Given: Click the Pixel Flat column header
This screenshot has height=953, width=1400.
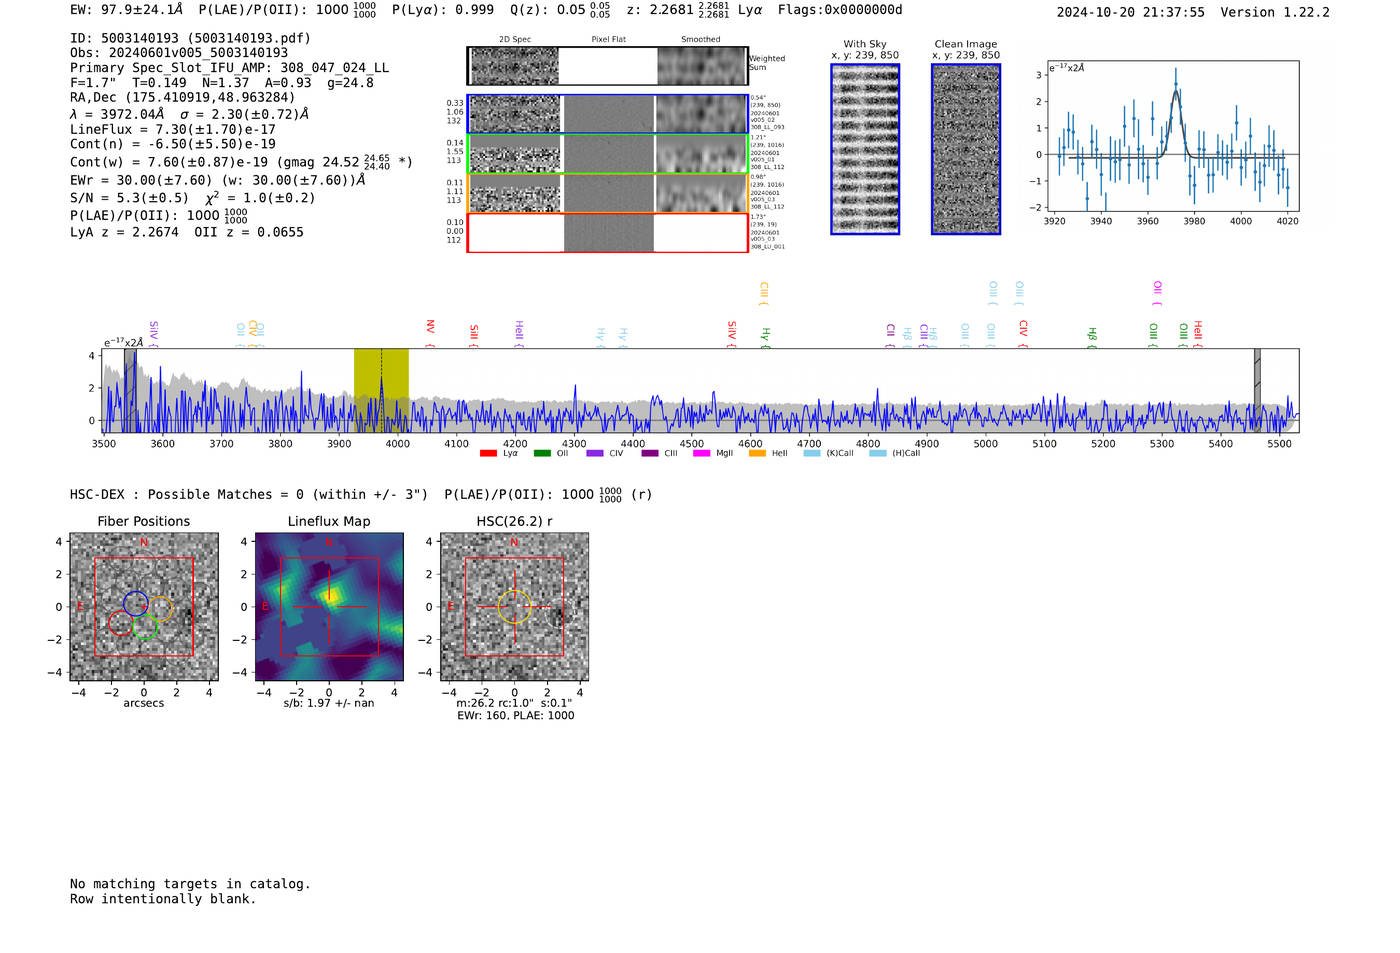Looking at the screenshot, I should (609, 40).
